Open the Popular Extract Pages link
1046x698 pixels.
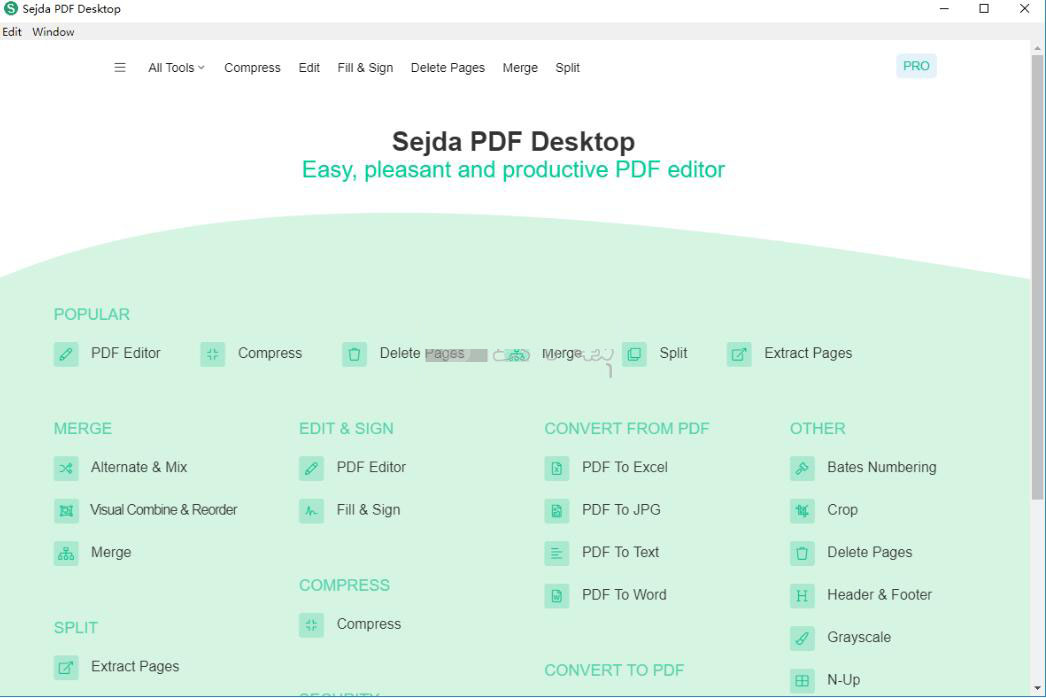coord(808,353)
